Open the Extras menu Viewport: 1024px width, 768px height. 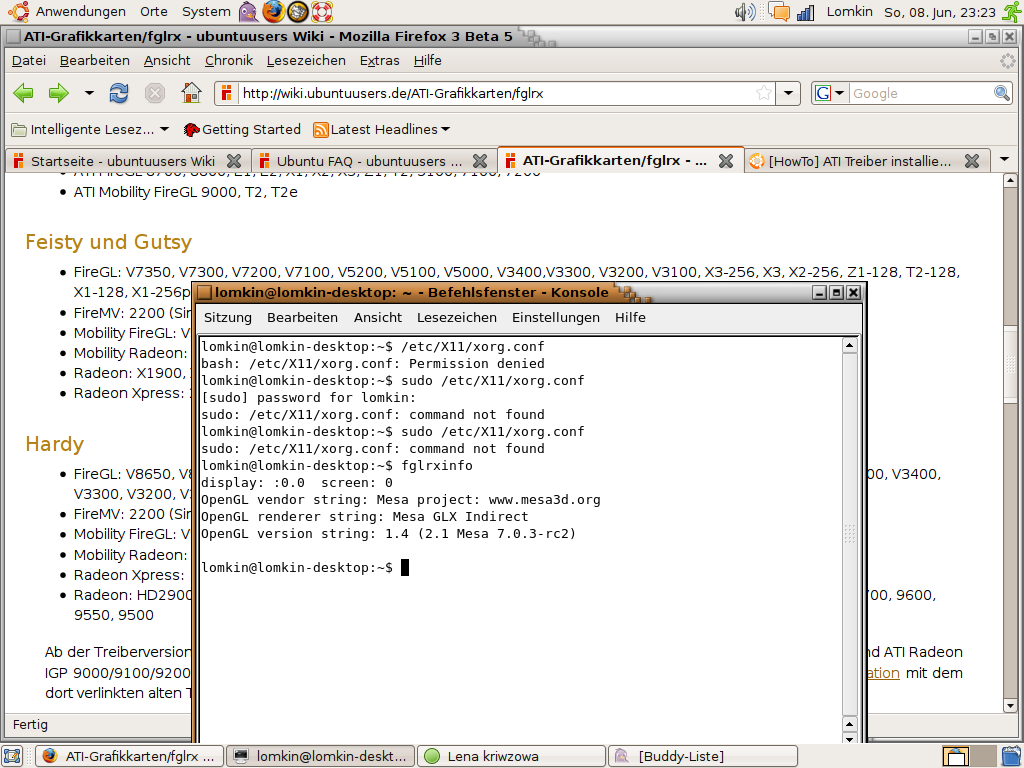pyautogui.click(x=379, y=61)
